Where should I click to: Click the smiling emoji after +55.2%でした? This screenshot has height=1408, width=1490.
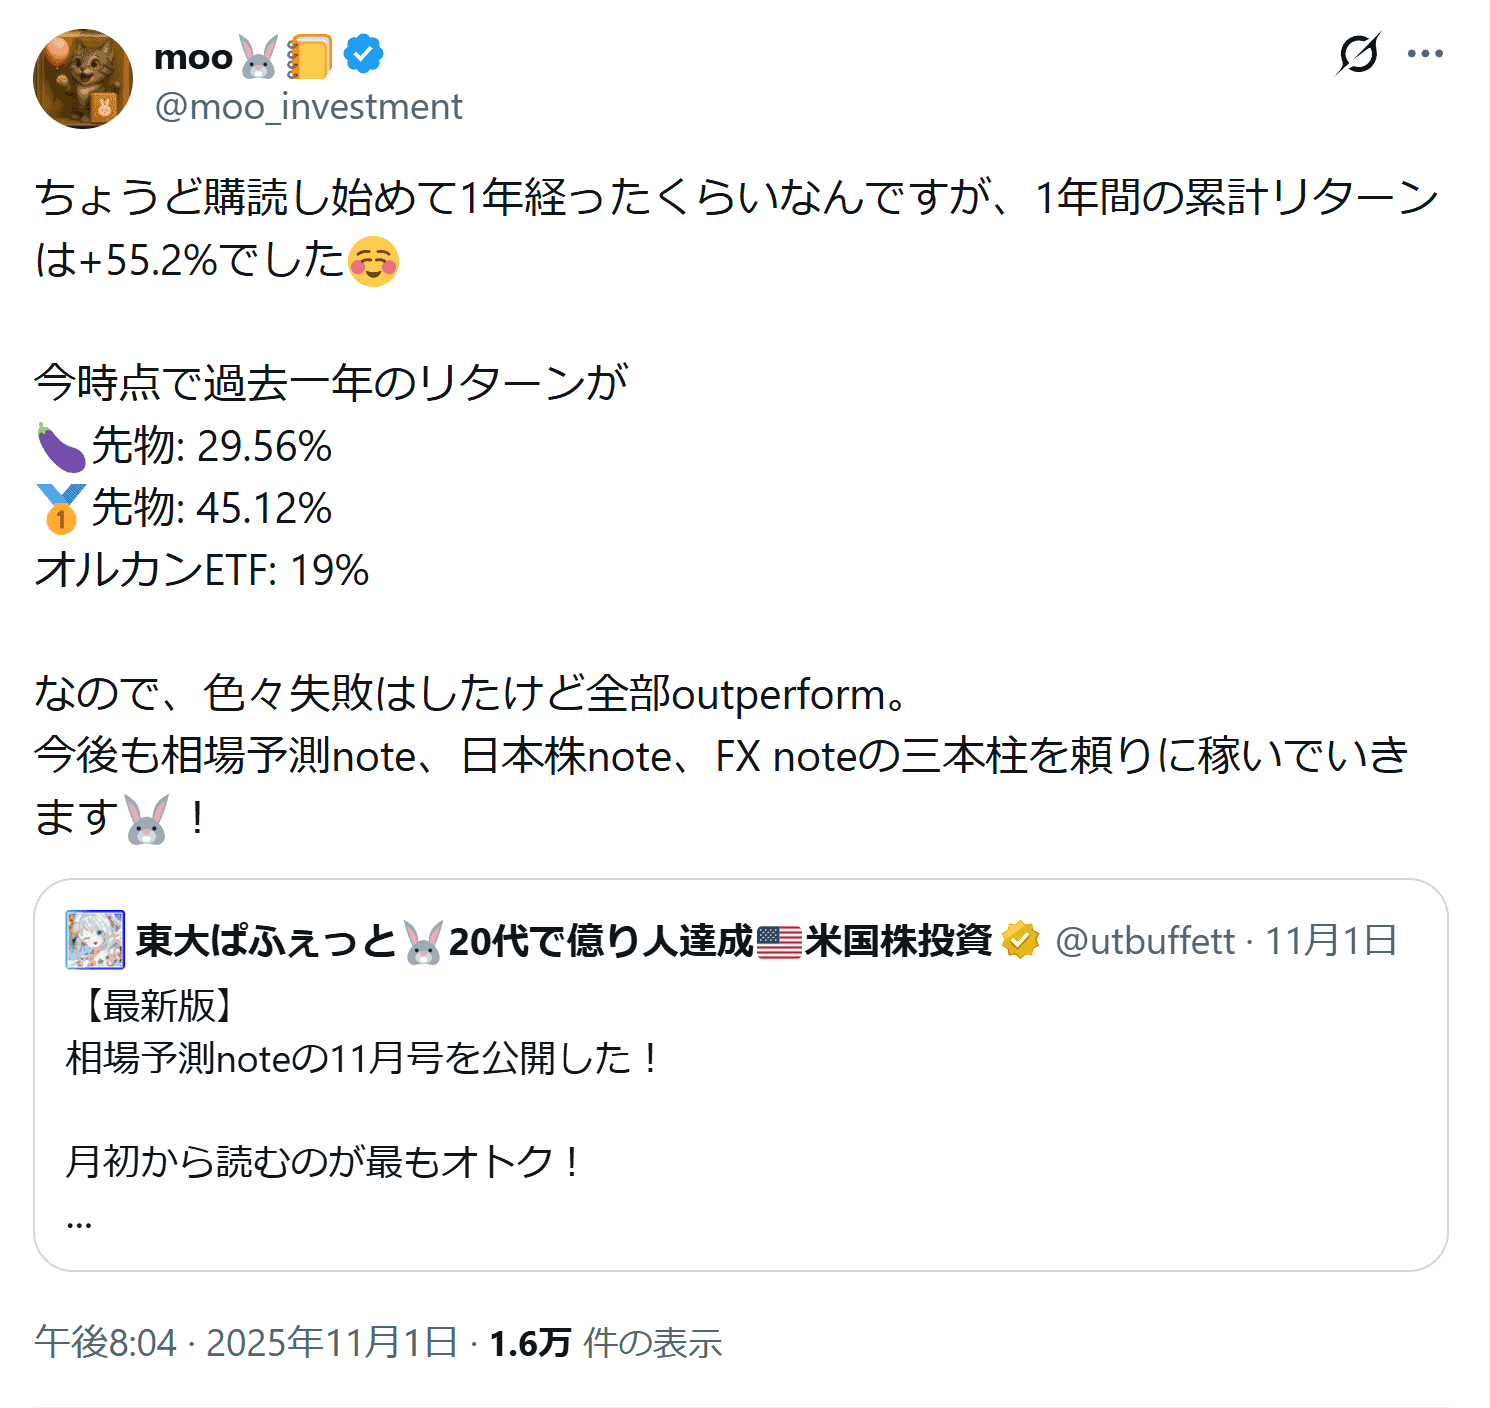point(373,262)
